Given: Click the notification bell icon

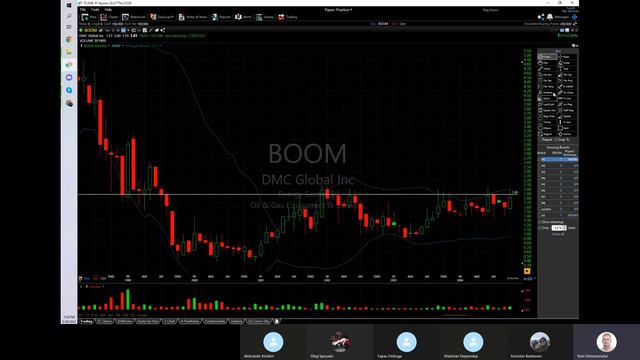Looking at the screenshot, I should (550, 17).
